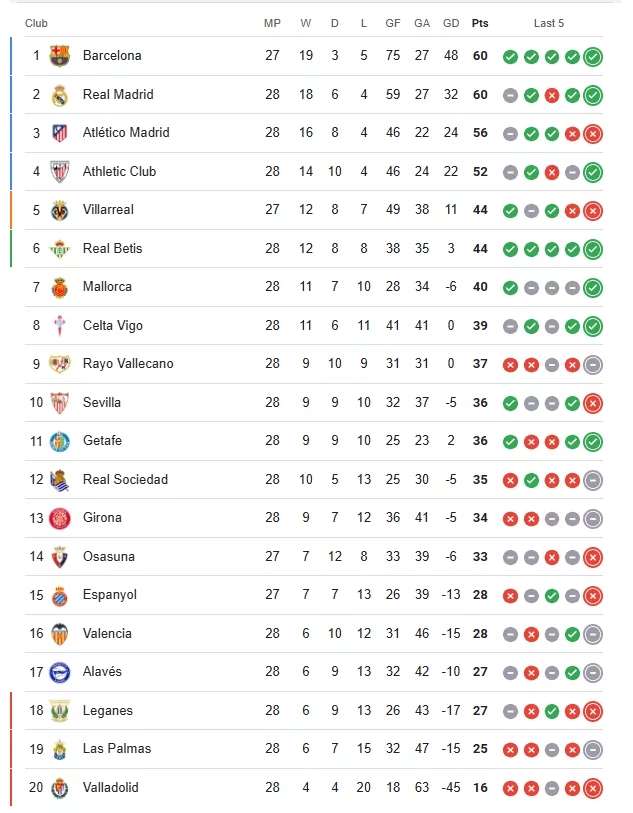Click Barcelona's most recent win indicator

[593, 57]
